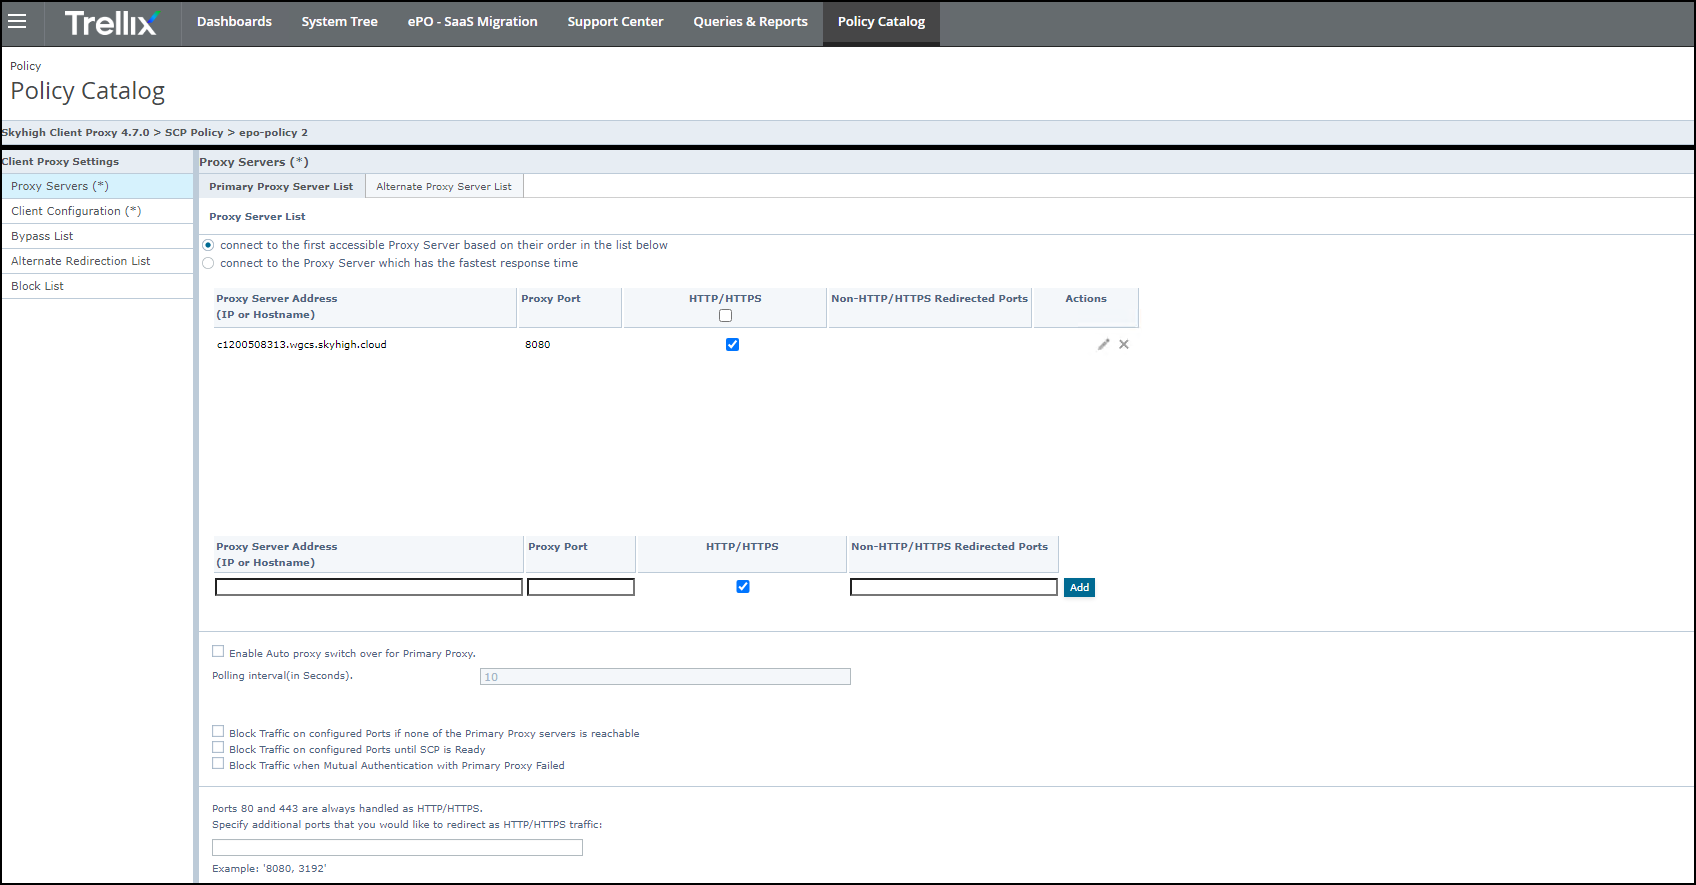Edit the c1200508313 proxy server entry
Image resolution: width=1696 pixels, height=885 pixels.
click(1103, 344)
